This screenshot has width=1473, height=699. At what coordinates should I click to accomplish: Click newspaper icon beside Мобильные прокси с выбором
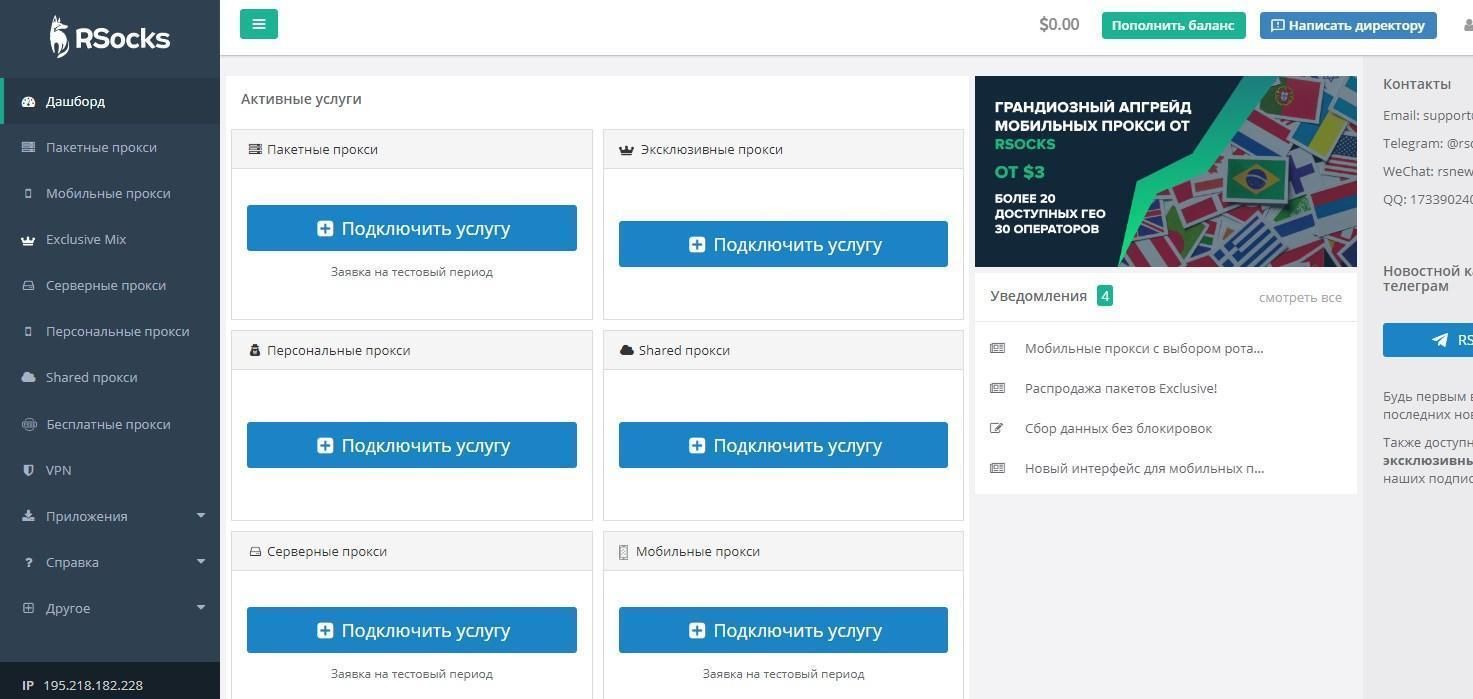coord(997,348)
